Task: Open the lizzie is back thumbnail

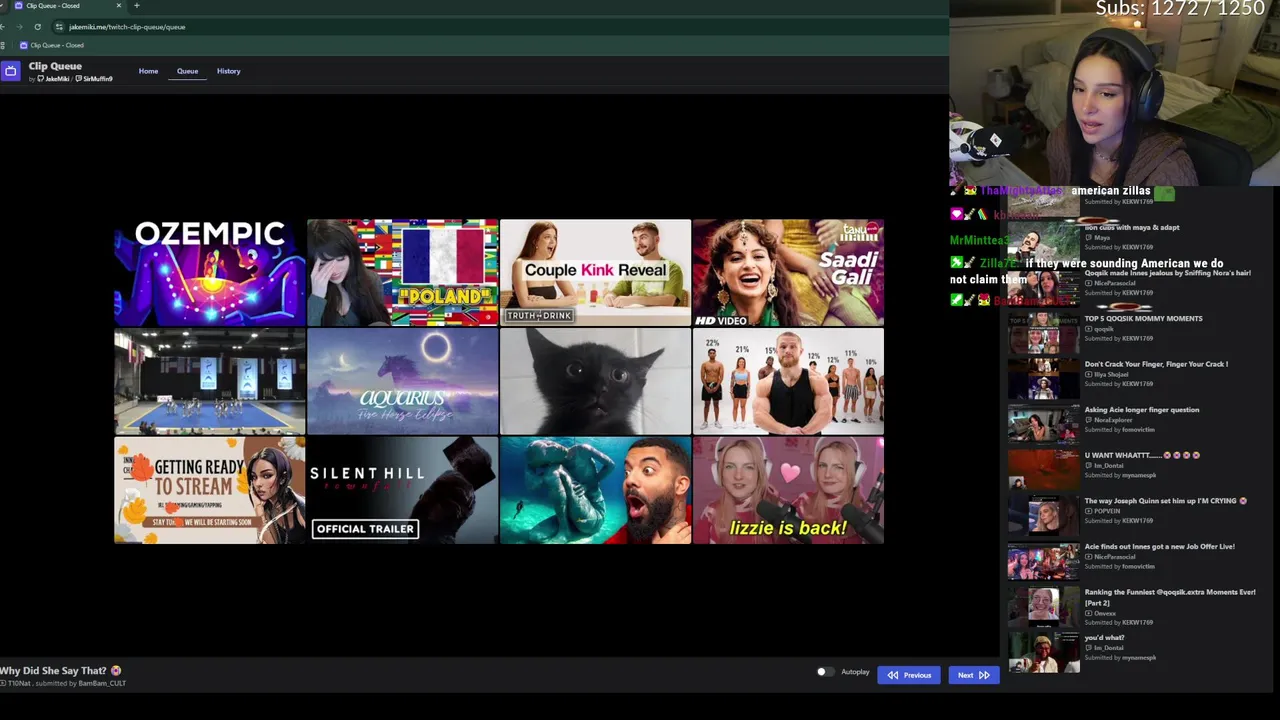Action: pos(788,490)
